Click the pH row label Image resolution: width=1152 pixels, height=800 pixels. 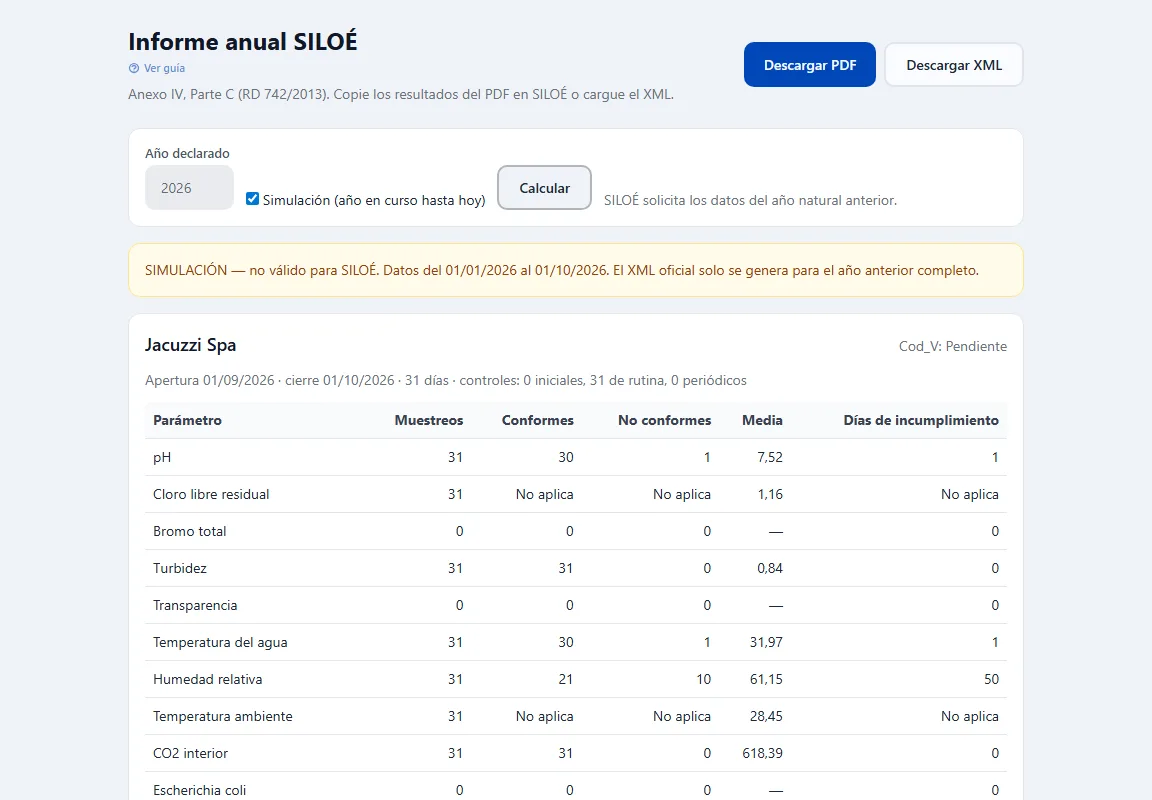[162, 457]
